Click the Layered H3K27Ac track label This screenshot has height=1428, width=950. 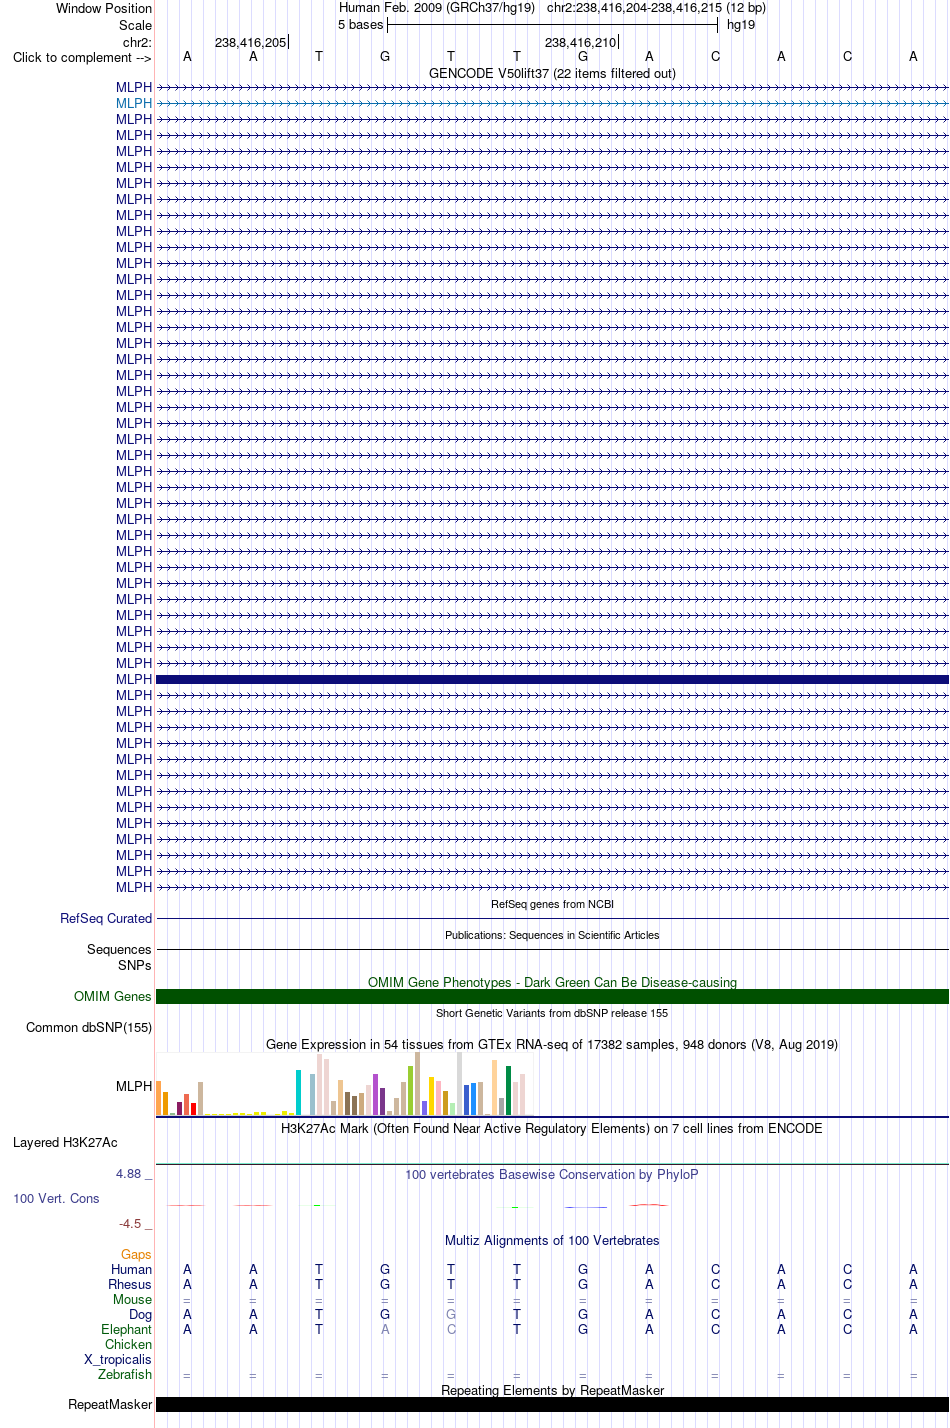coord(65,1142)
